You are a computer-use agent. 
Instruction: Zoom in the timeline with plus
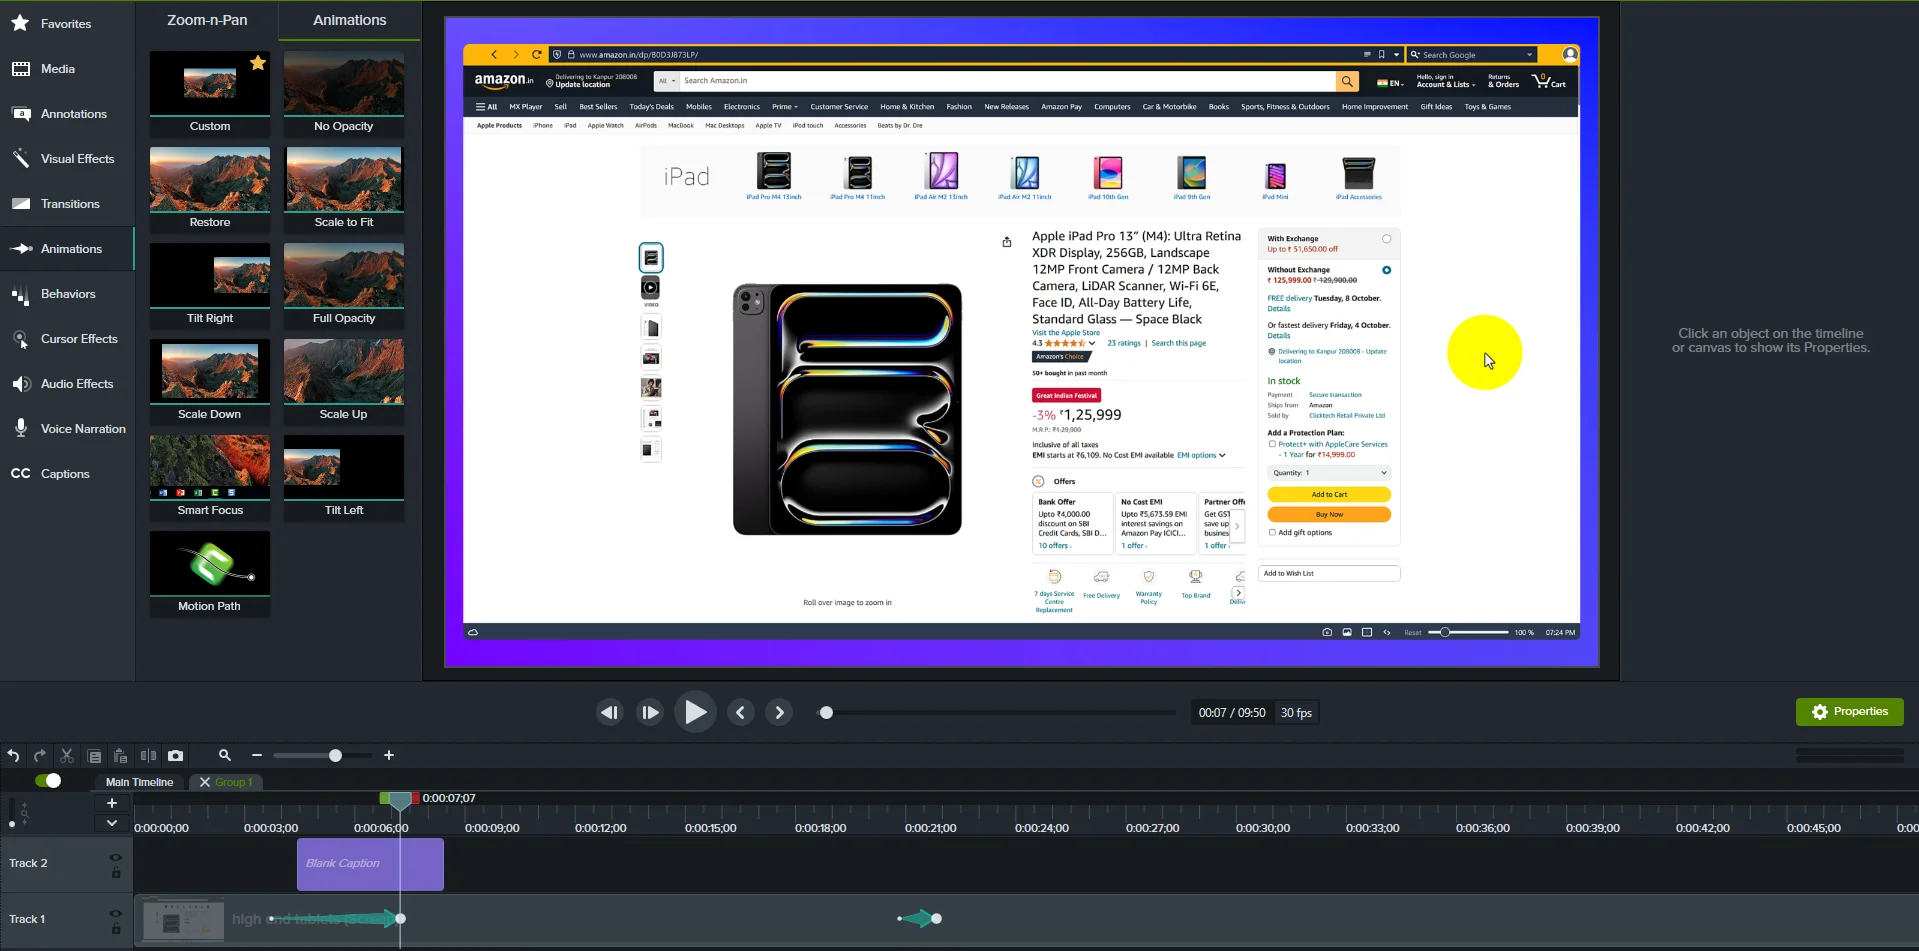pyautogui.click(x=389, y=756)
